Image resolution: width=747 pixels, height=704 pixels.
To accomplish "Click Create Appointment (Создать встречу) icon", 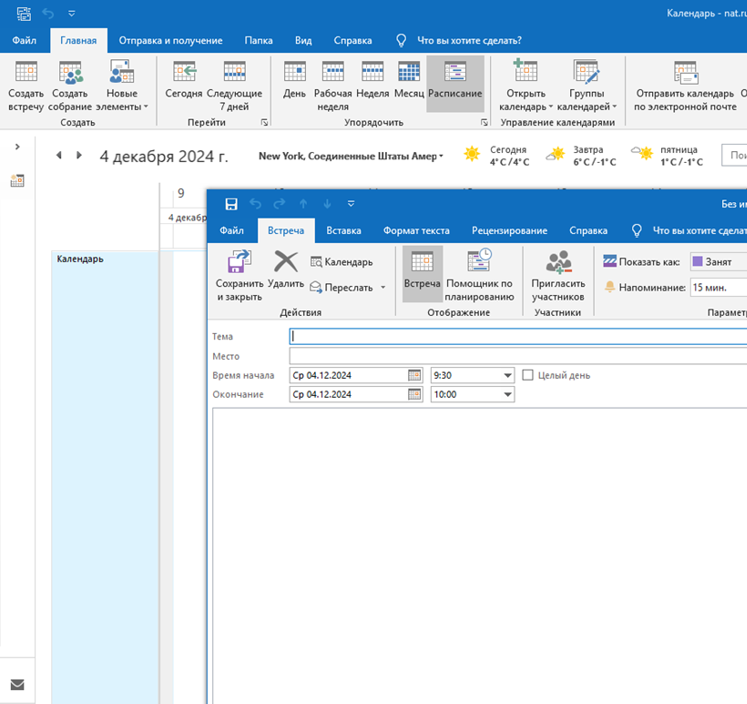I will pyautogui.click(x=26, y=86).
